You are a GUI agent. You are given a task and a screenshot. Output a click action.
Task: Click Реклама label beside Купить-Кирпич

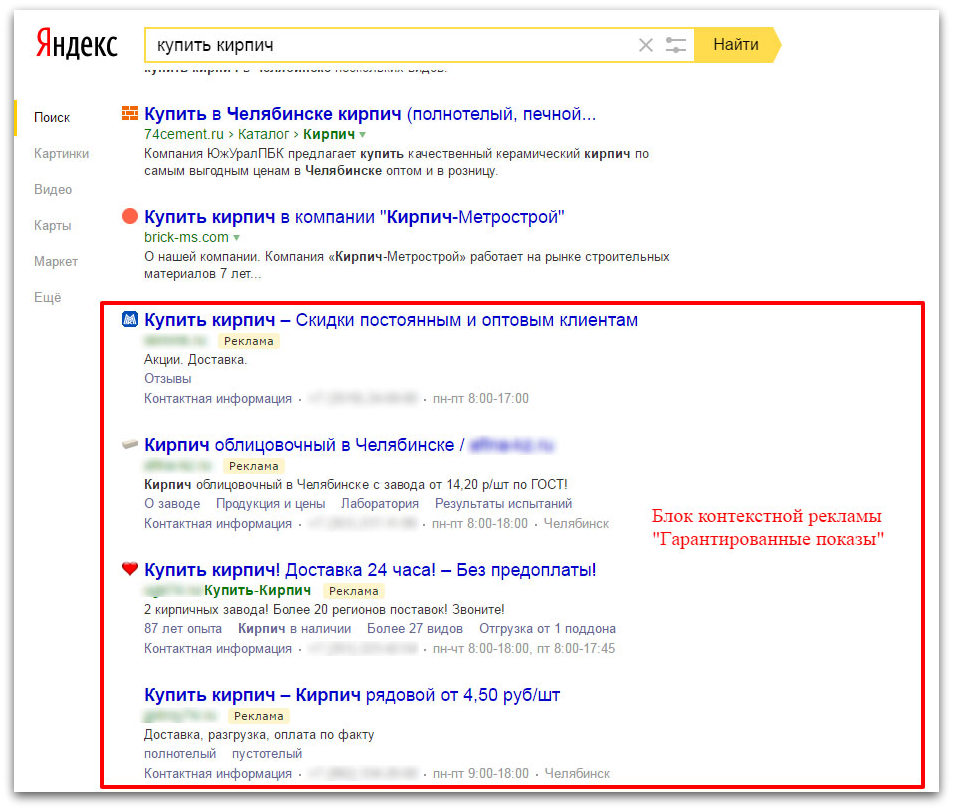pyautogui.click(x=354, y=591)
